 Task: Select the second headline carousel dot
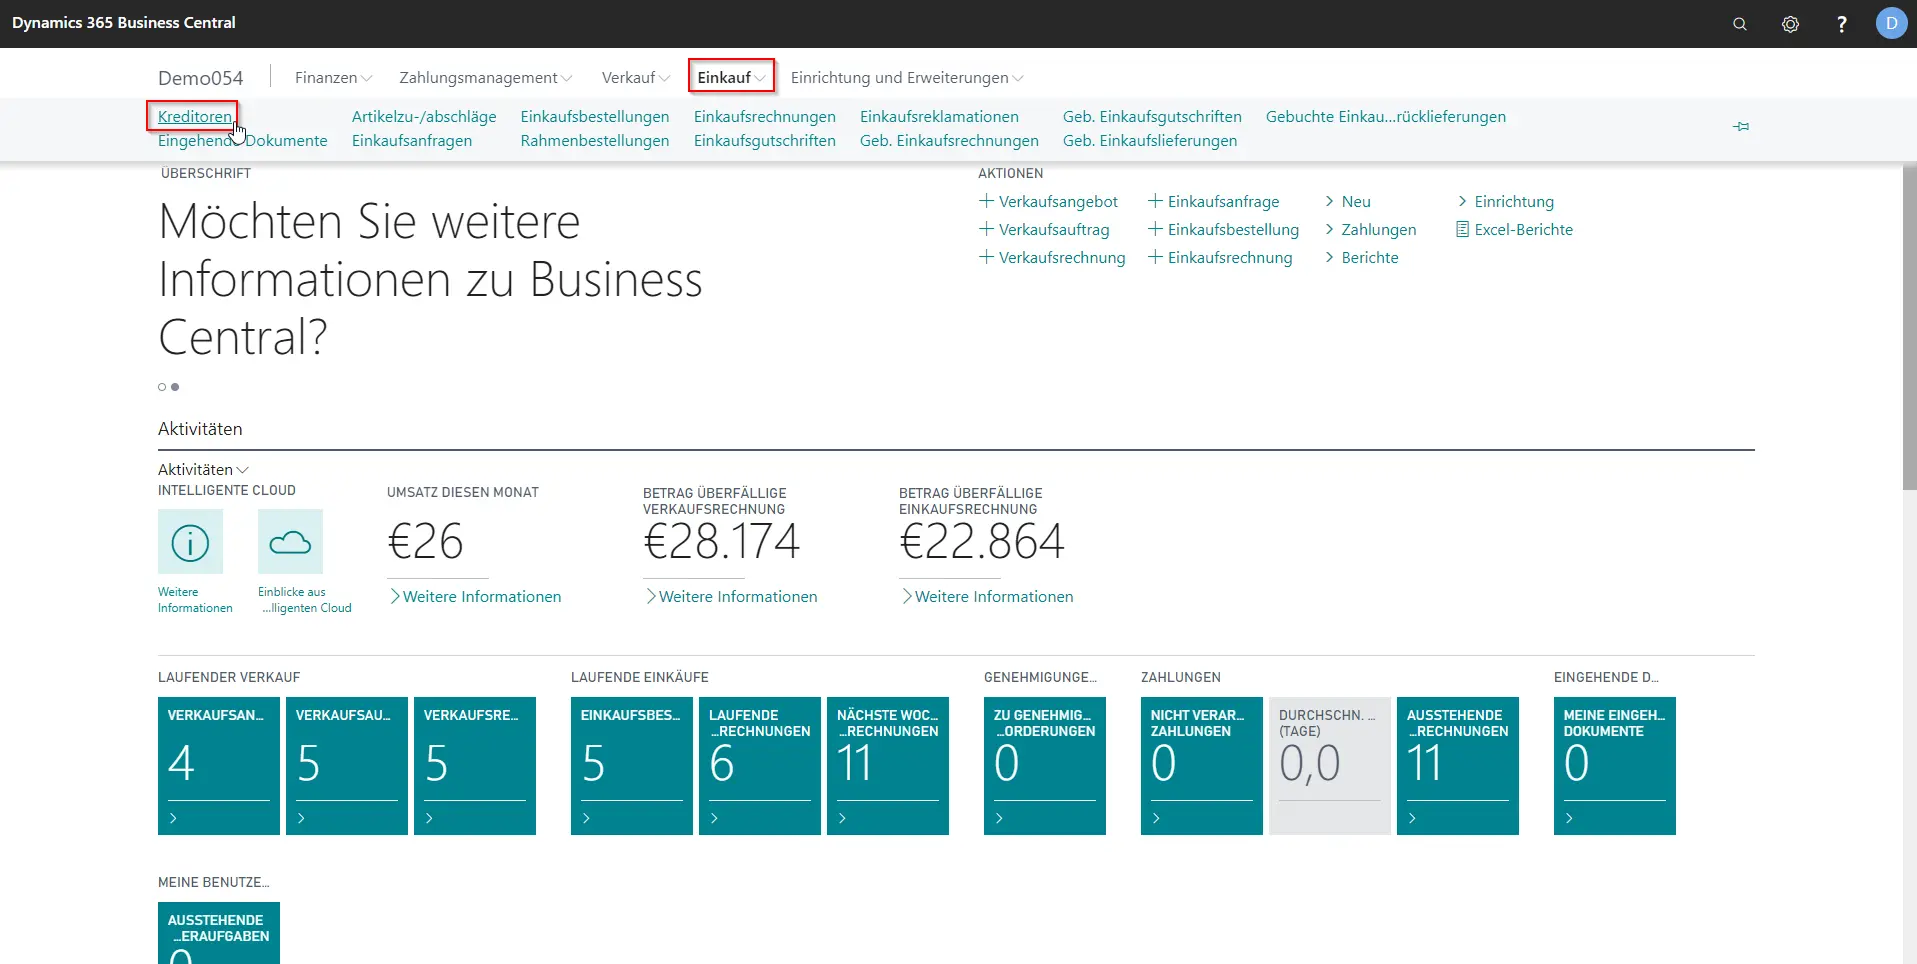pos(175,387)
